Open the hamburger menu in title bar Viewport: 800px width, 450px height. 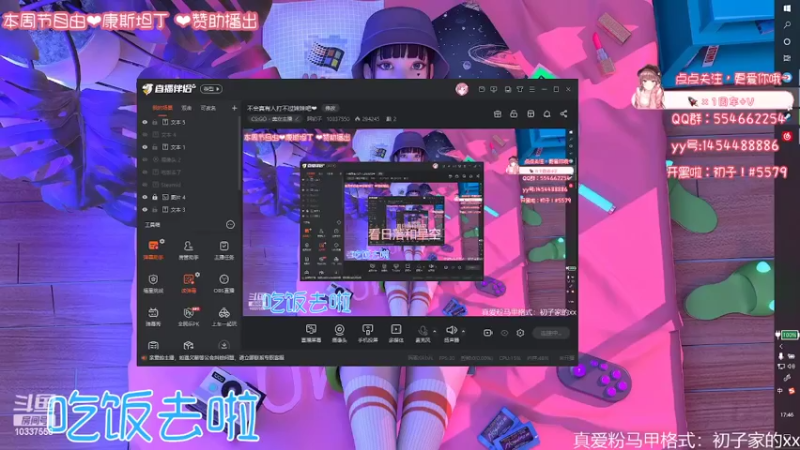tap(532, 89)
